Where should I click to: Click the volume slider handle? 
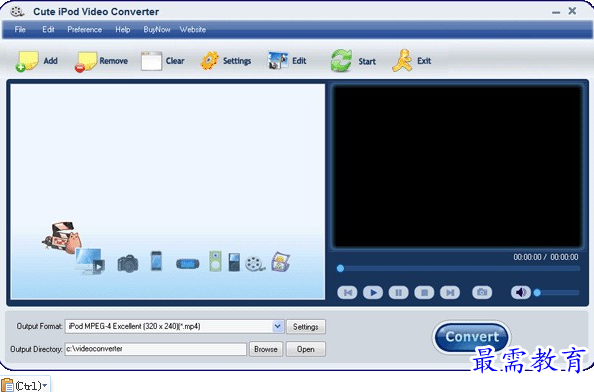537,292
